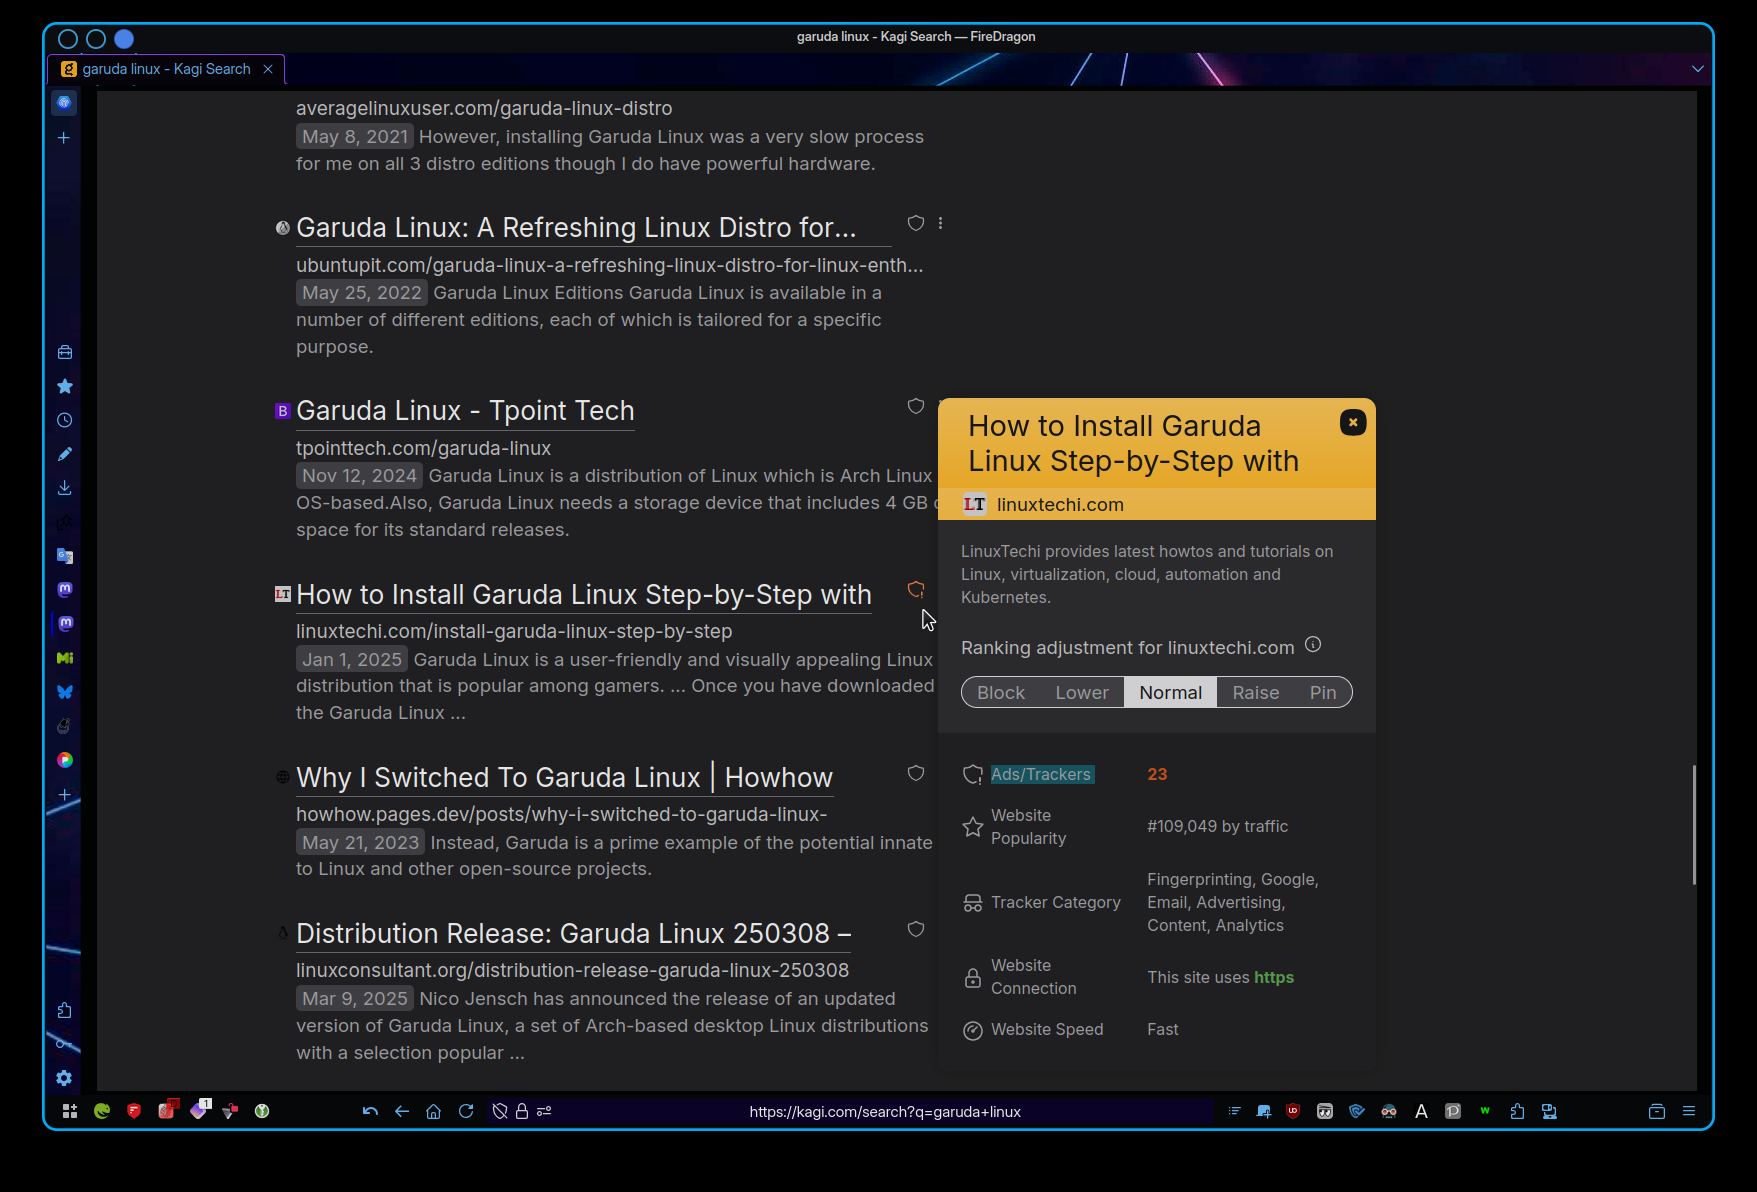Open the application hamburger menu
The width and height of the screenshot is (1757, 1192).
[1689, 1111]
